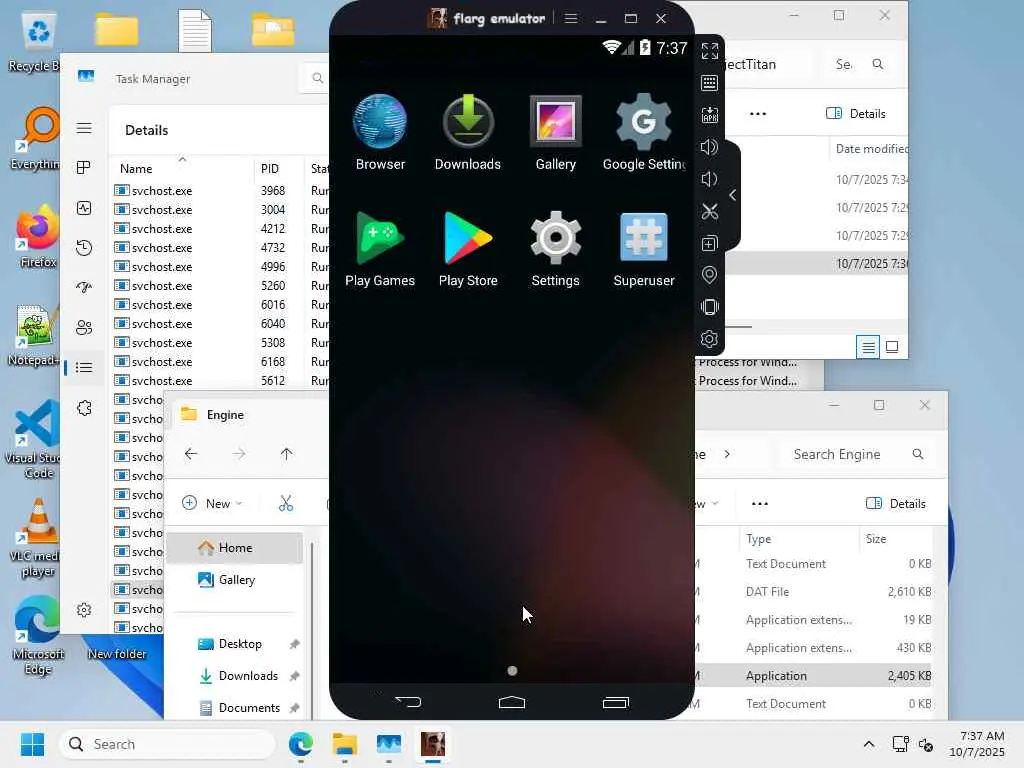Click the add instance plus icon in emulator sidebar

coord(710,243)
